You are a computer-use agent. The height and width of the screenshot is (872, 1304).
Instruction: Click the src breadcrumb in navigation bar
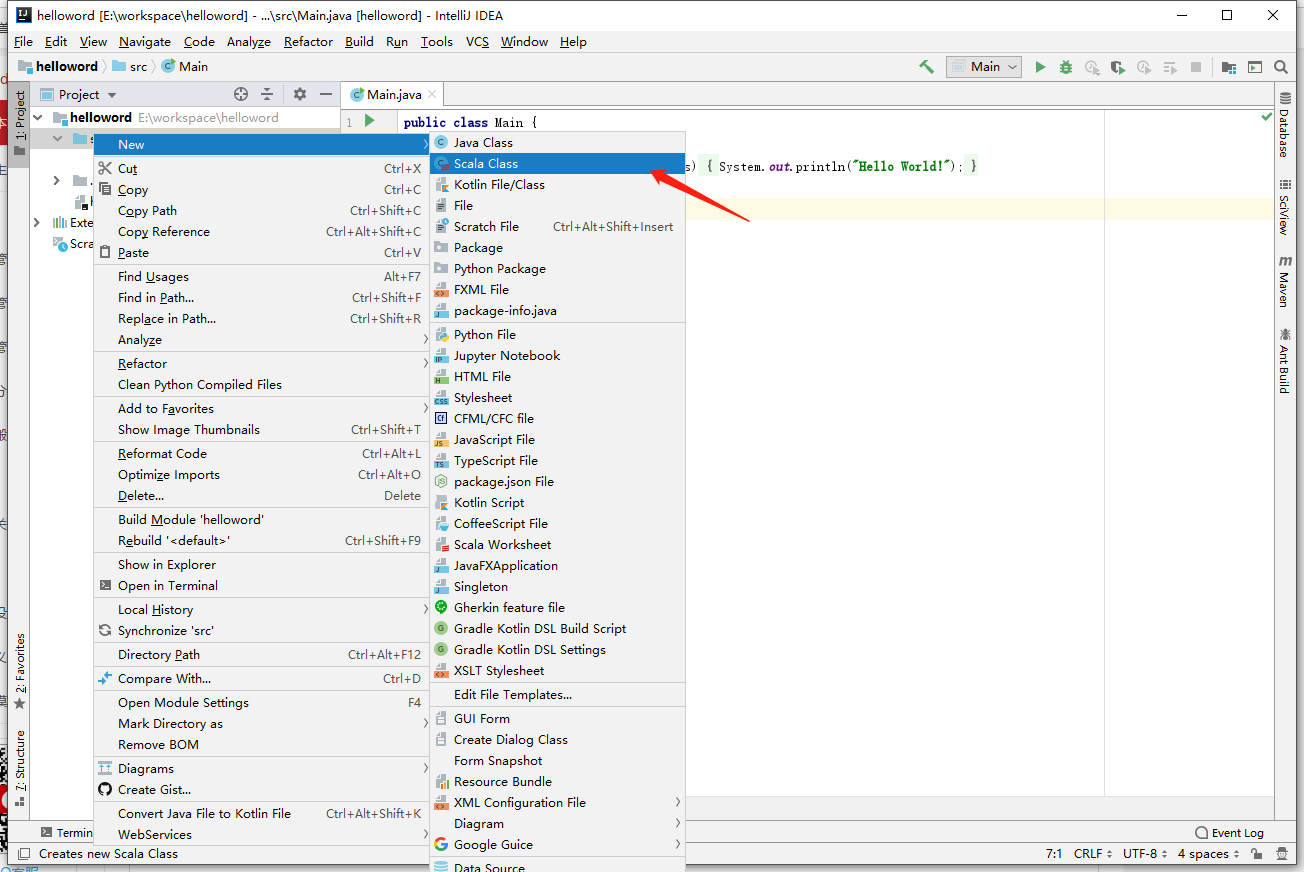[x=129, y=66]
